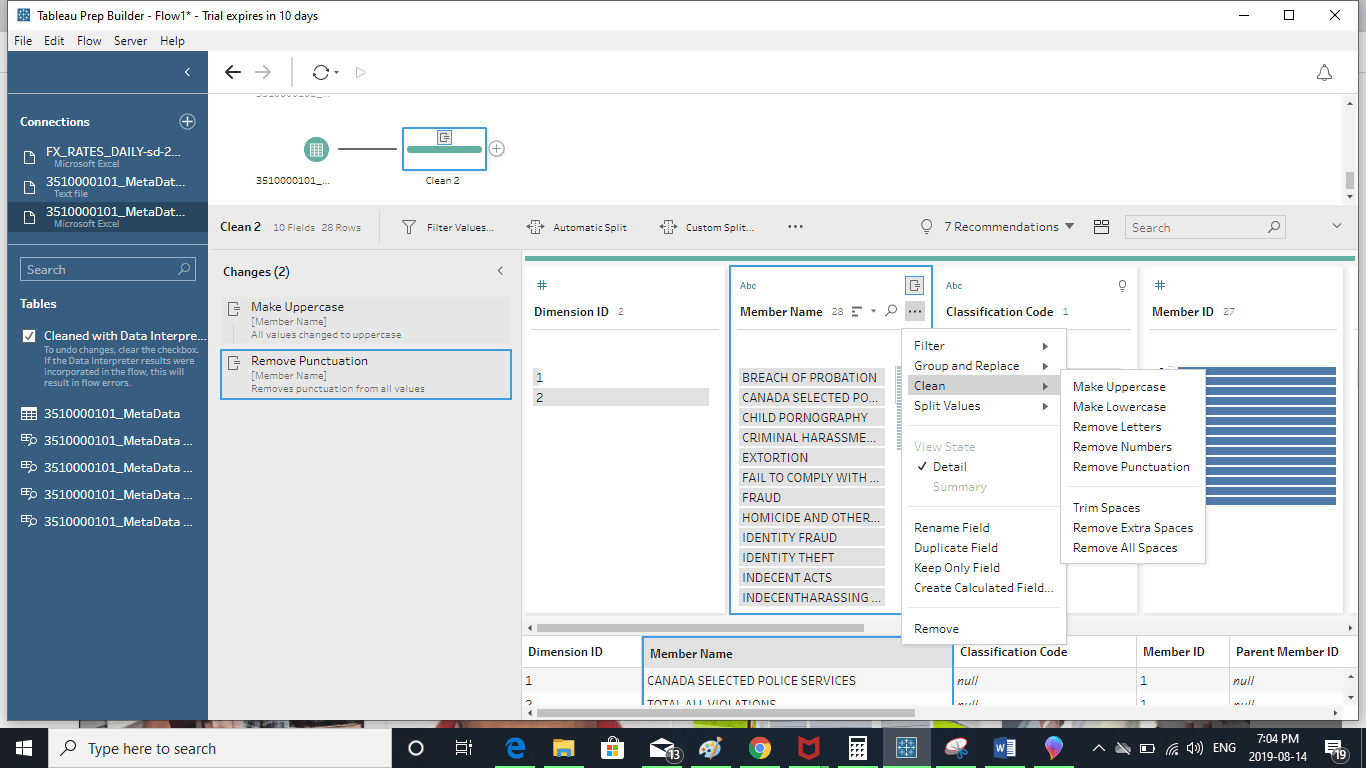
Task: Click the flow pane vertical scrollbar
Action: click(x=1350, y=180)
